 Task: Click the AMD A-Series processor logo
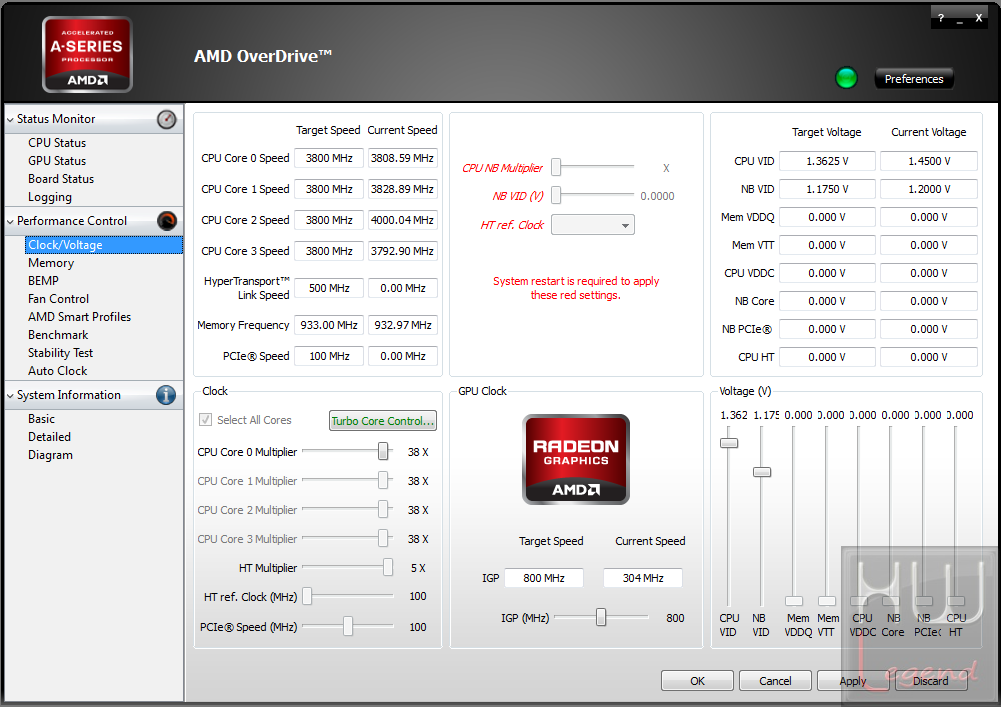click(x=87, y=54)
